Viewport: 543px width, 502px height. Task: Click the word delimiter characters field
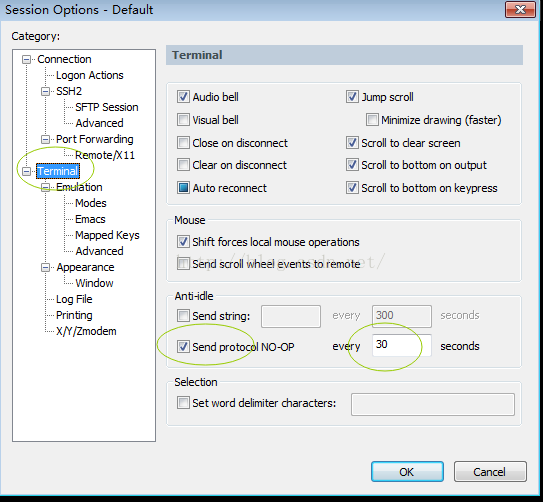point(433,404)
